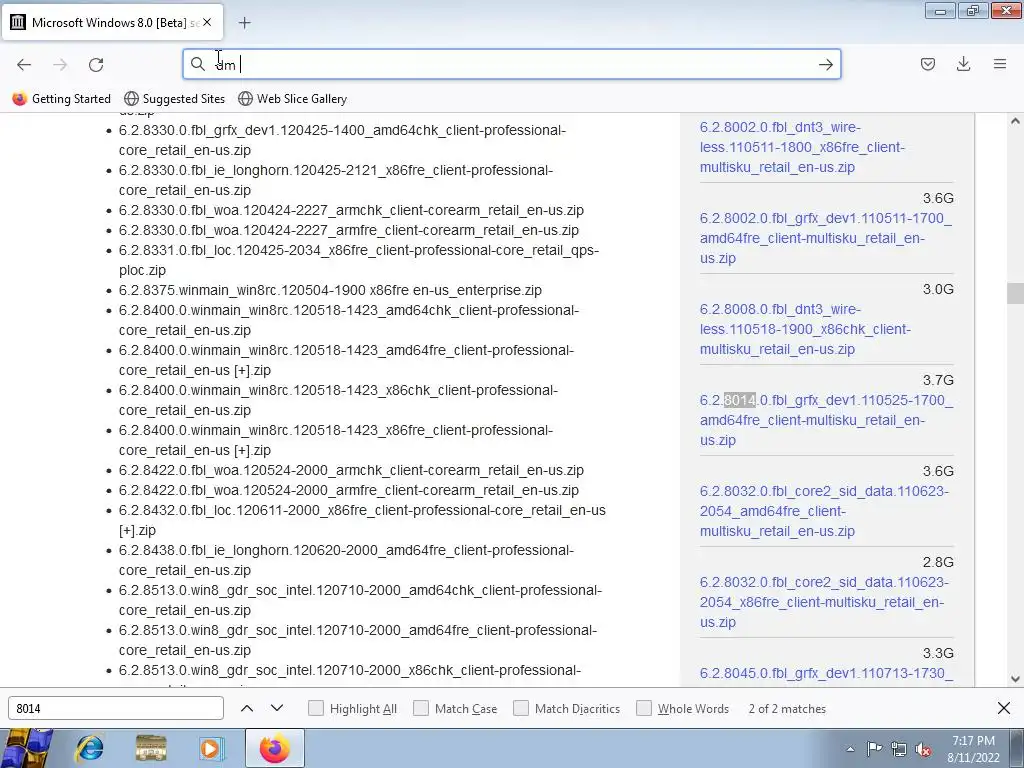The image size is (1024, 768).
Task: Click 6.2.8400.0 winmain_win8rc amd64chk entry
Action: tap(349, 320)
